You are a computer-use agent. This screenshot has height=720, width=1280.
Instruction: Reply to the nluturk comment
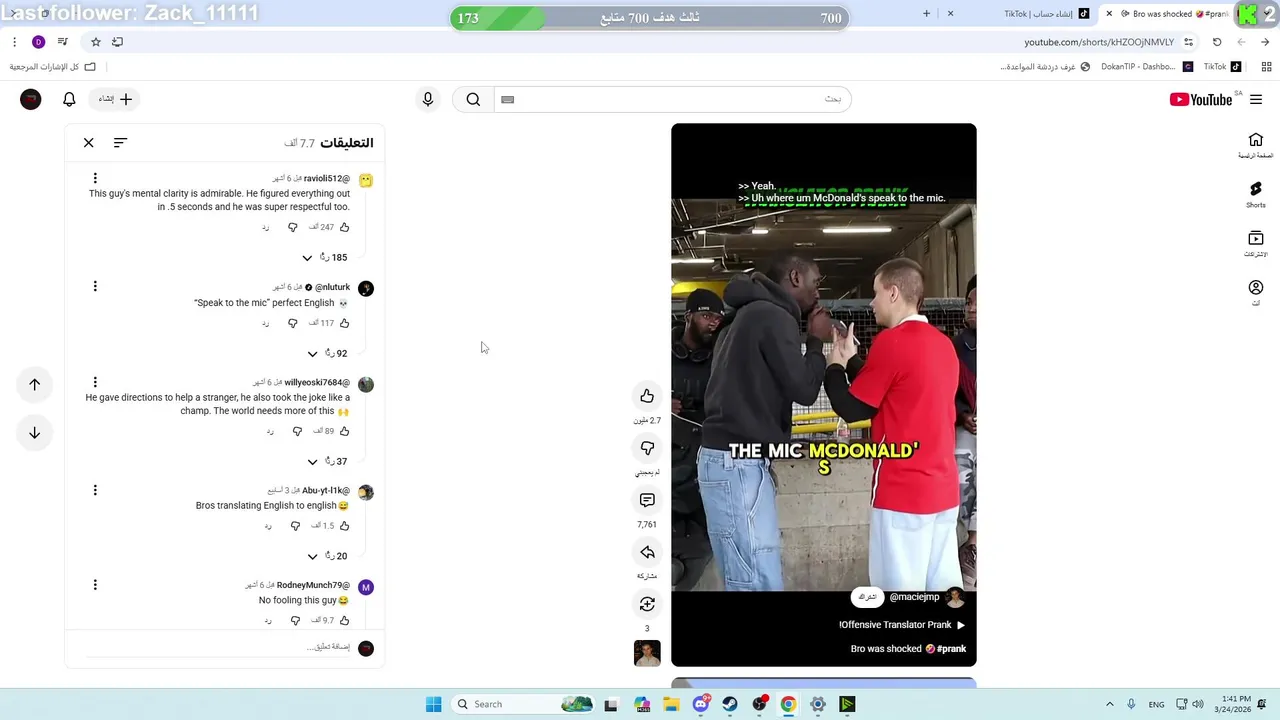click(266, 323)
